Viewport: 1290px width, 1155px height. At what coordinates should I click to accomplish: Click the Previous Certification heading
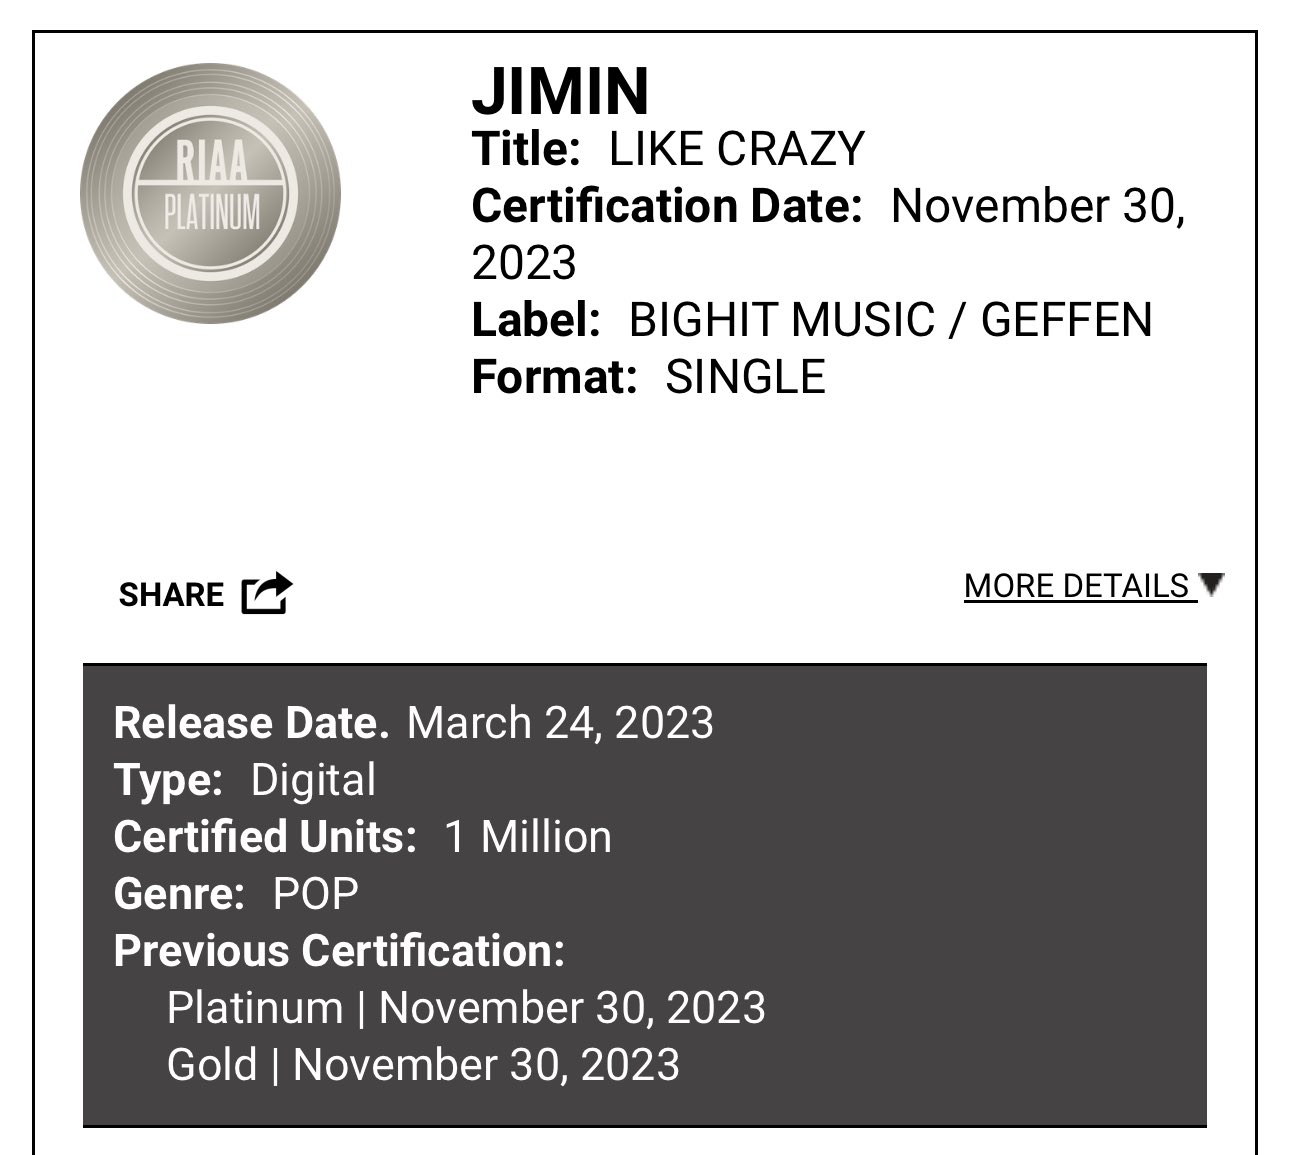tap(340, 951)
